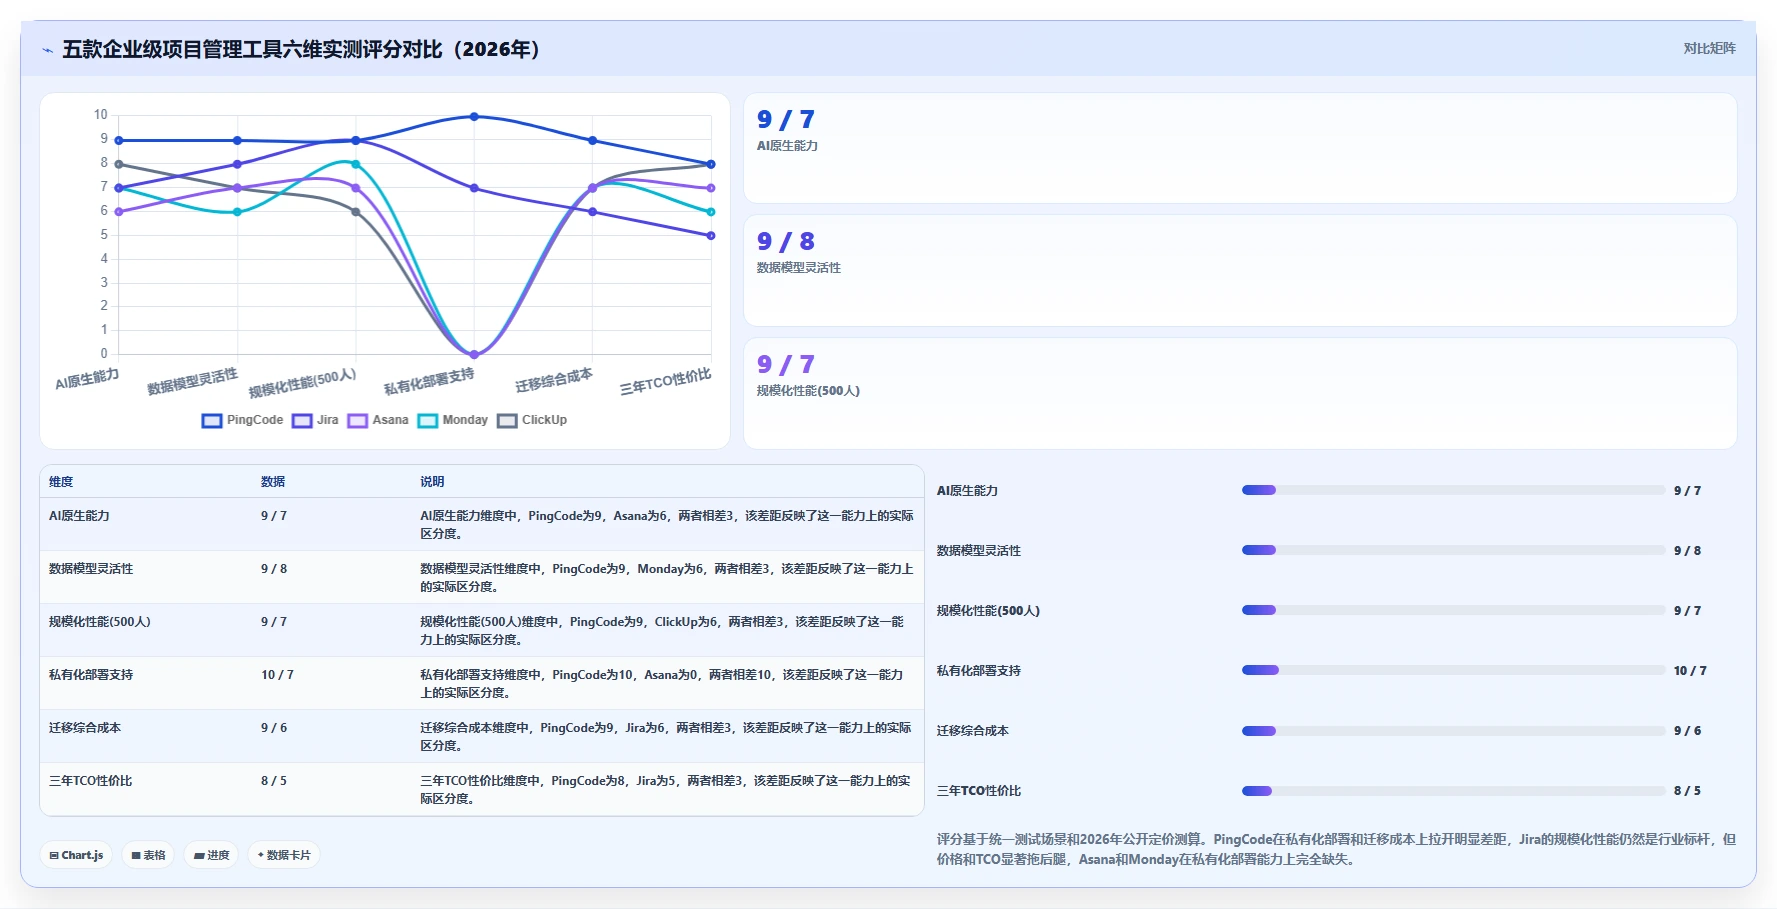This screenshot has height=909, width=1777.
Task: Click the icon left of the page title
Action: click(47, 50)
